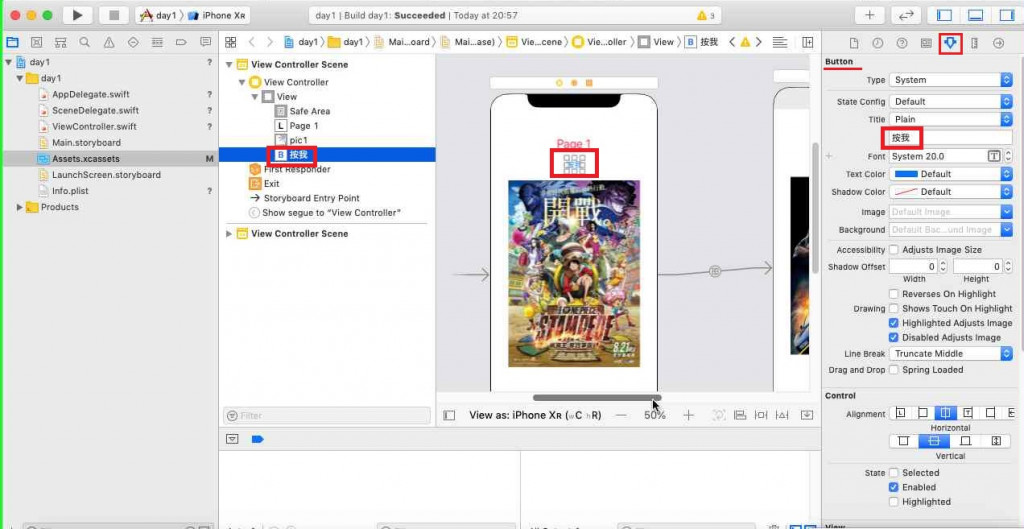This screenshot has width=1024, height=529.
Task: Enable Reverses On Highlight
Action: [893, 294]
